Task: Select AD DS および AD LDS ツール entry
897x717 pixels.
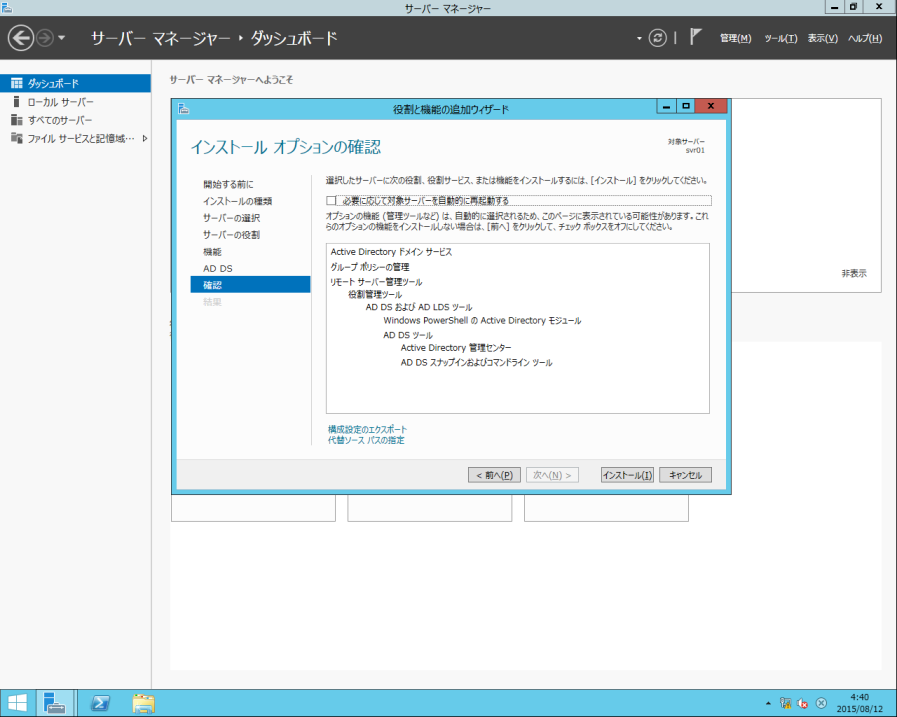Action: click(419, 307)
